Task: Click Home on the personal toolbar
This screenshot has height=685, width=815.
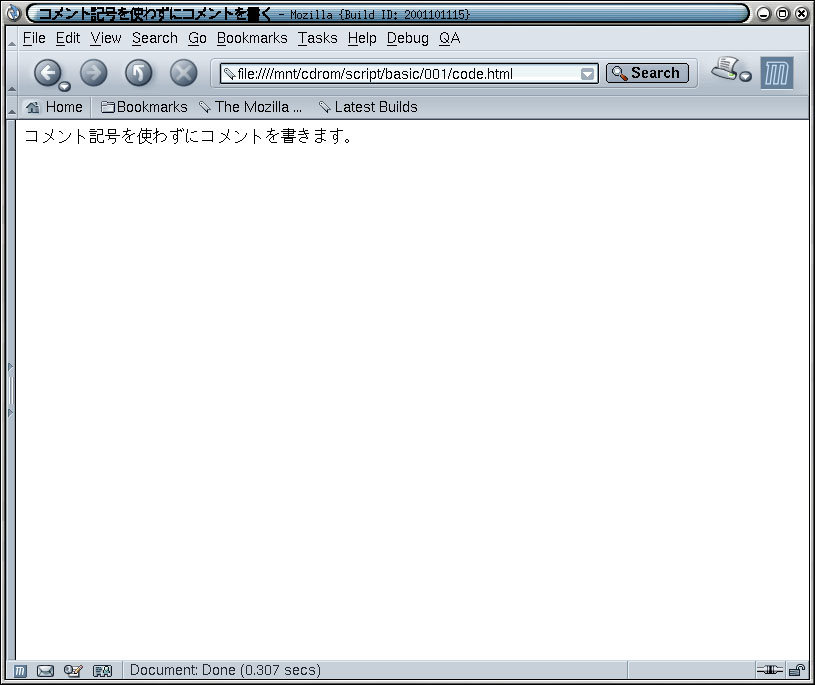Action: click(55, 107)
